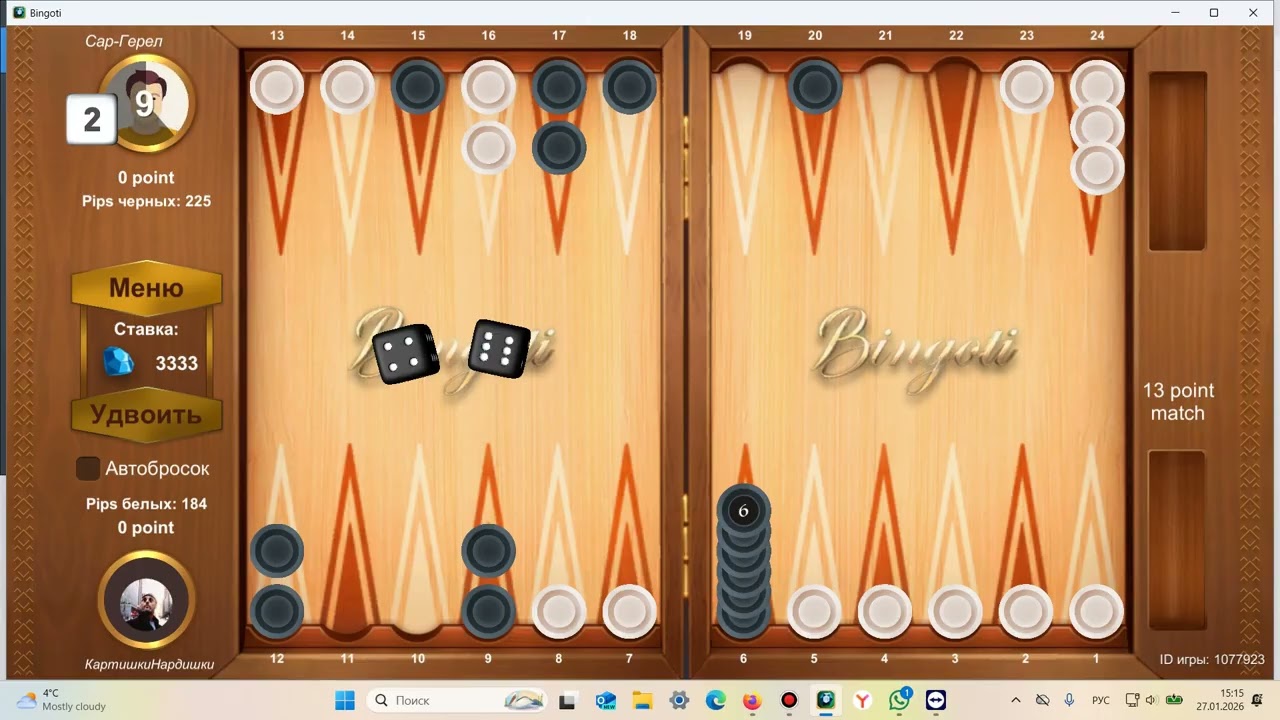Click the ID игры: 1077923 text
This screenshot has width=1280, height=720.
coord(1212,660)
